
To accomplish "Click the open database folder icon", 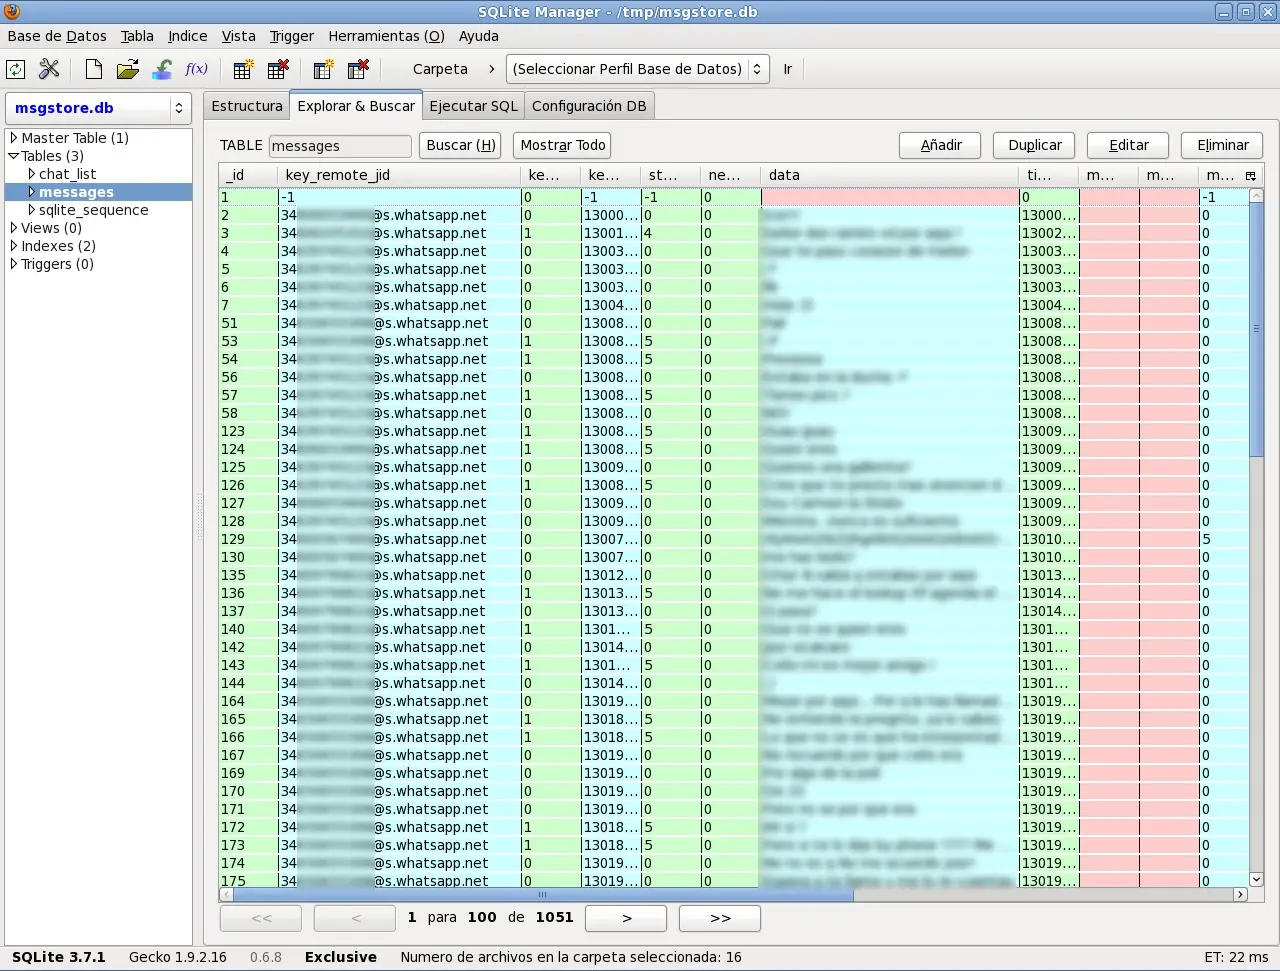I will click(x=127, y=69).
